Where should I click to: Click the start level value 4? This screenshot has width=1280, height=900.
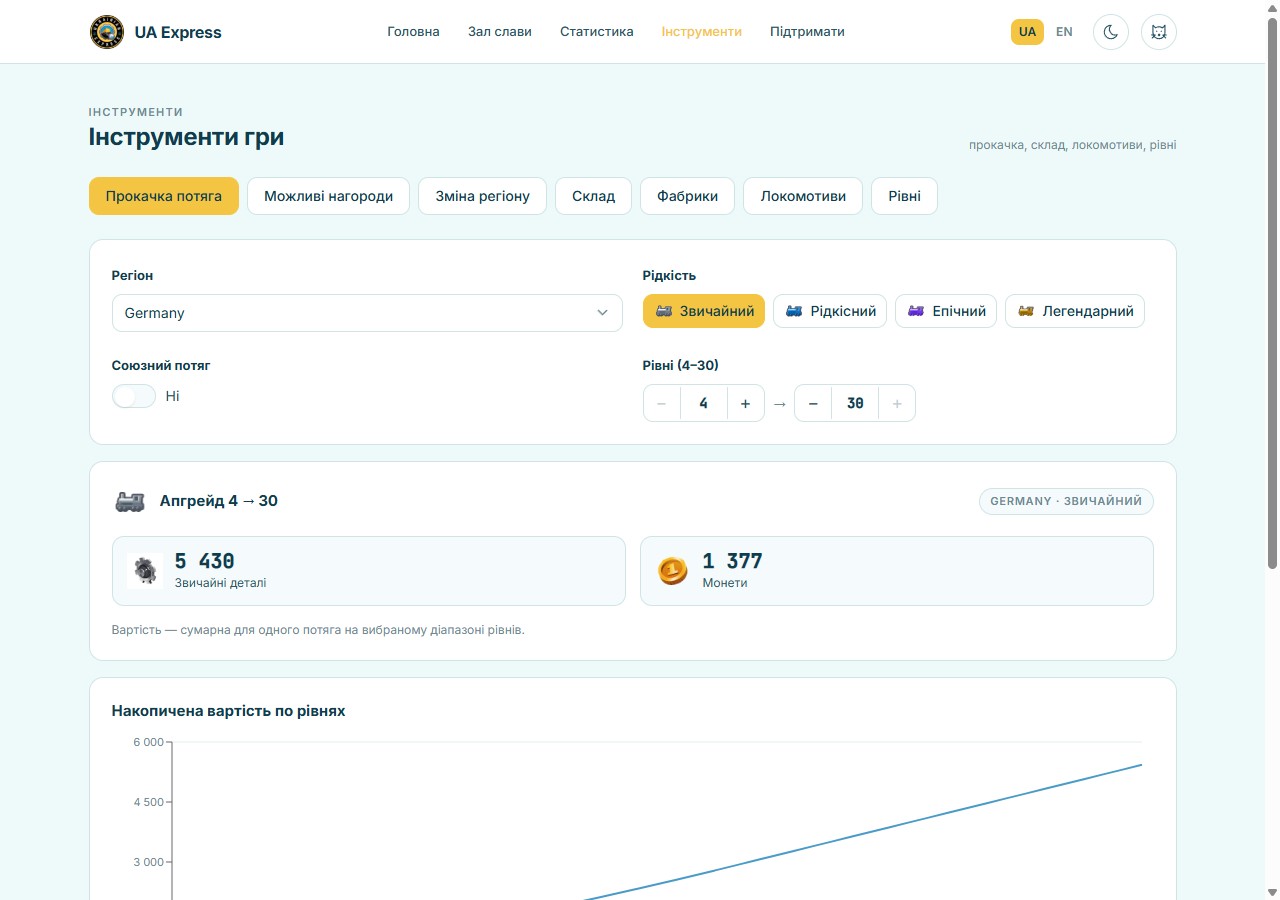[704, 403]
